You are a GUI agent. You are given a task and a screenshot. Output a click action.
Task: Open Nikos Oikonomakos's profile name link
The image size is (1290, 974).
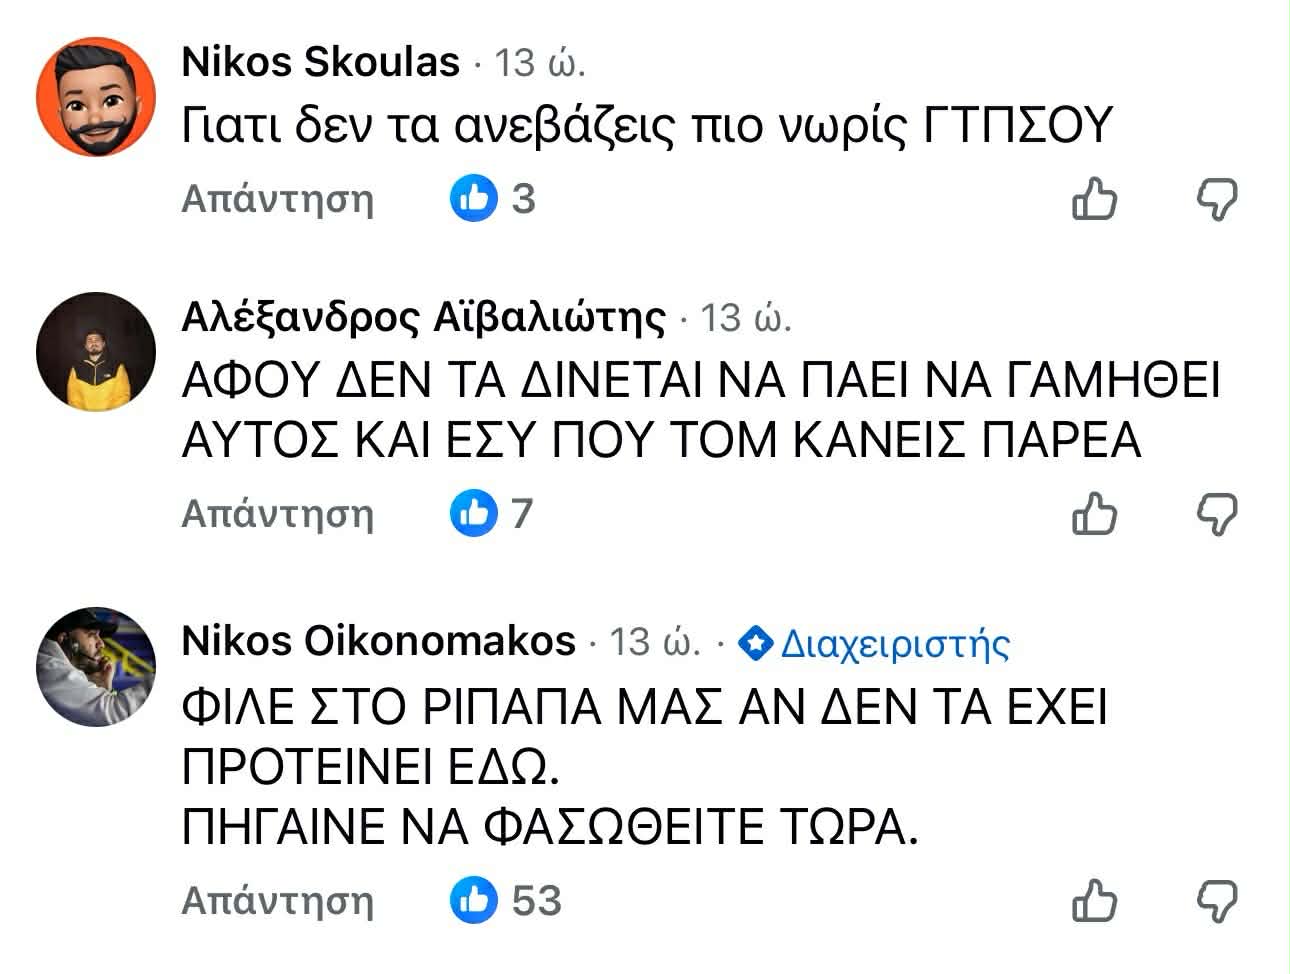click(x=378, y=640)
